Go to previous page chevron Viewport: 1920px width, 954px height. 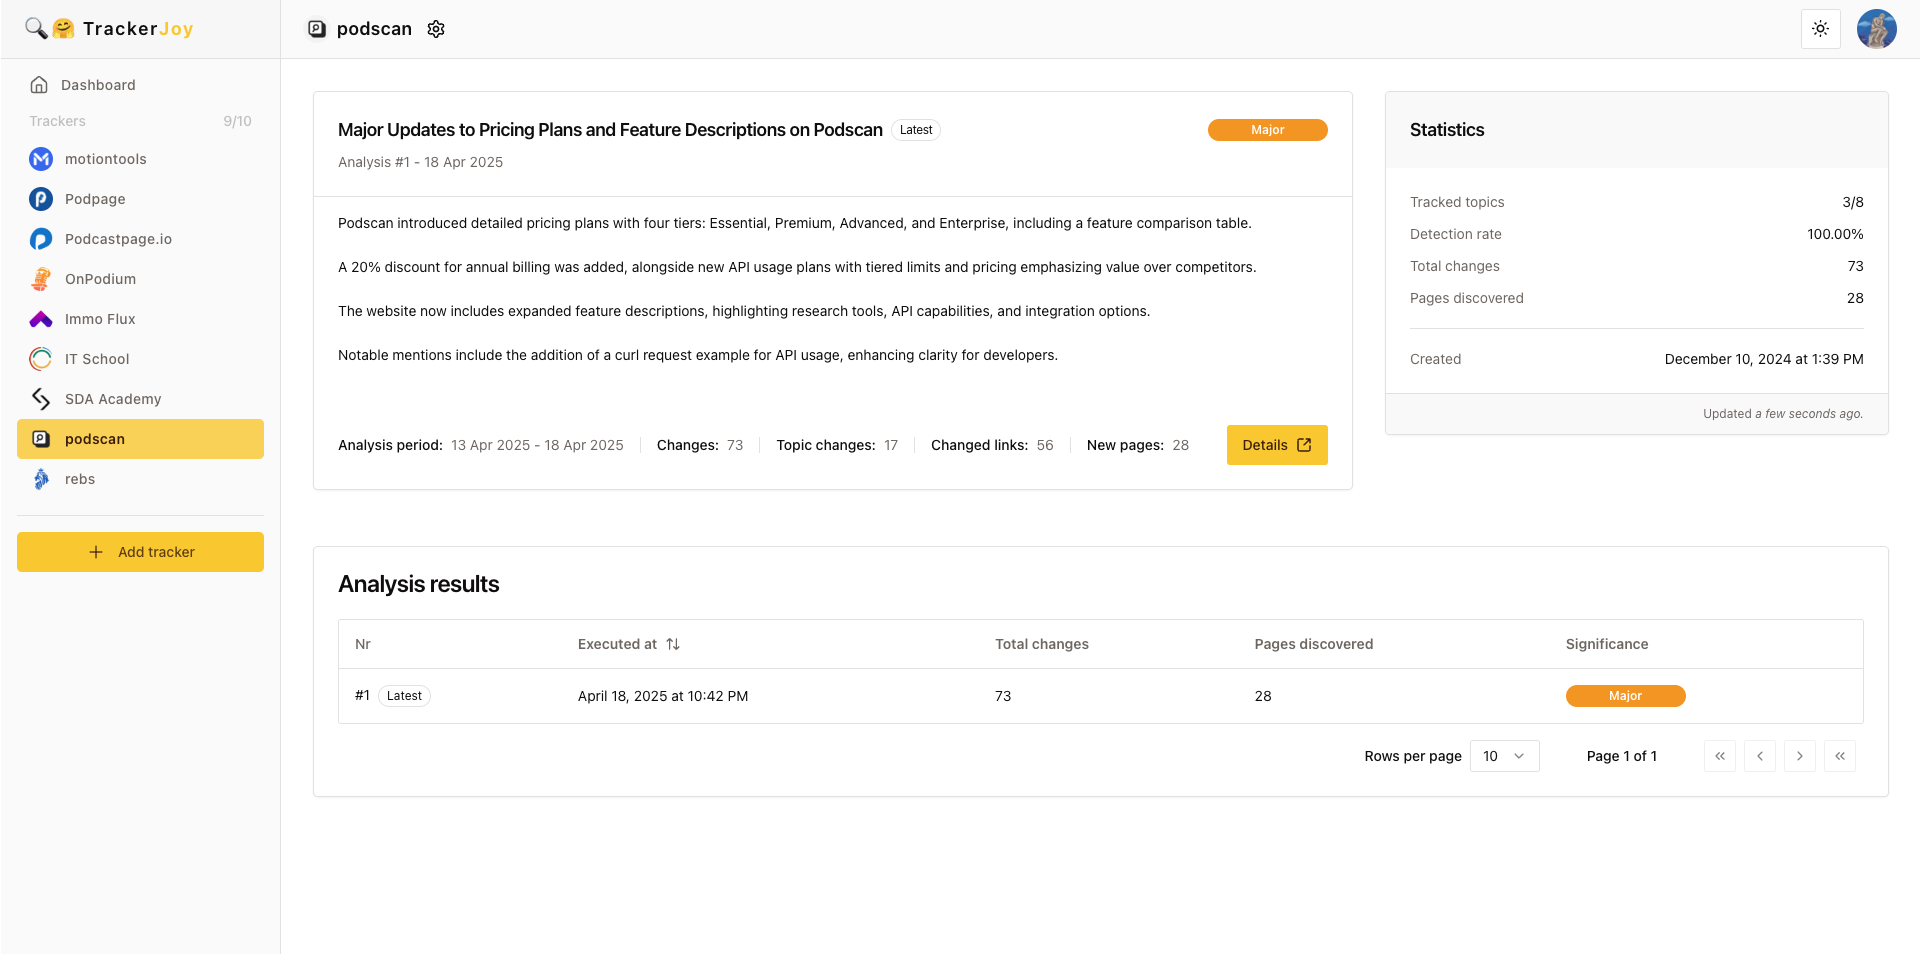click(x=1760, y=756)
